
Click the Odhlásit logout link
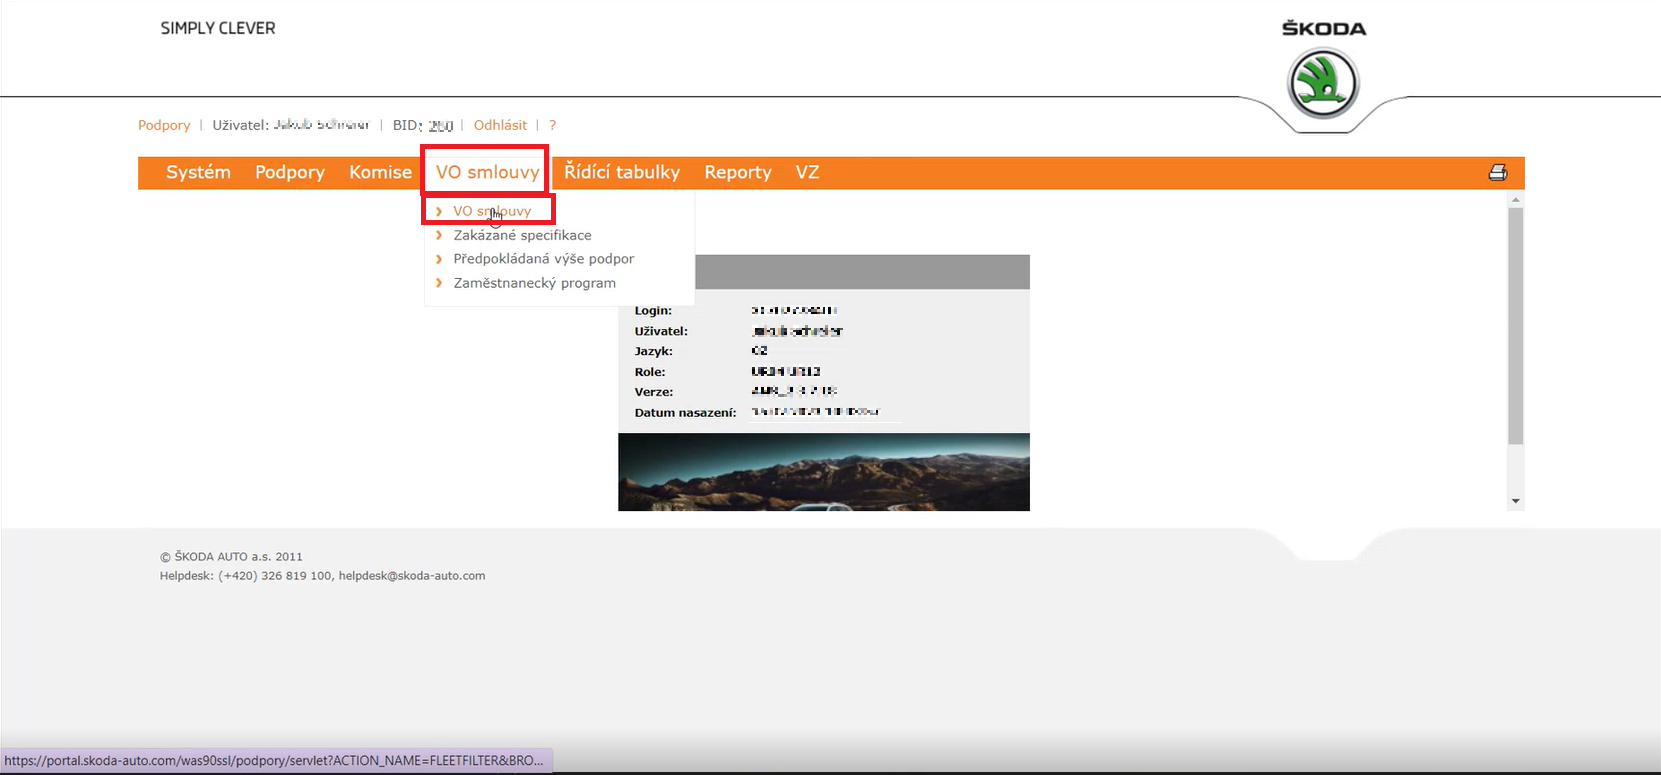[x=500, y=125]
